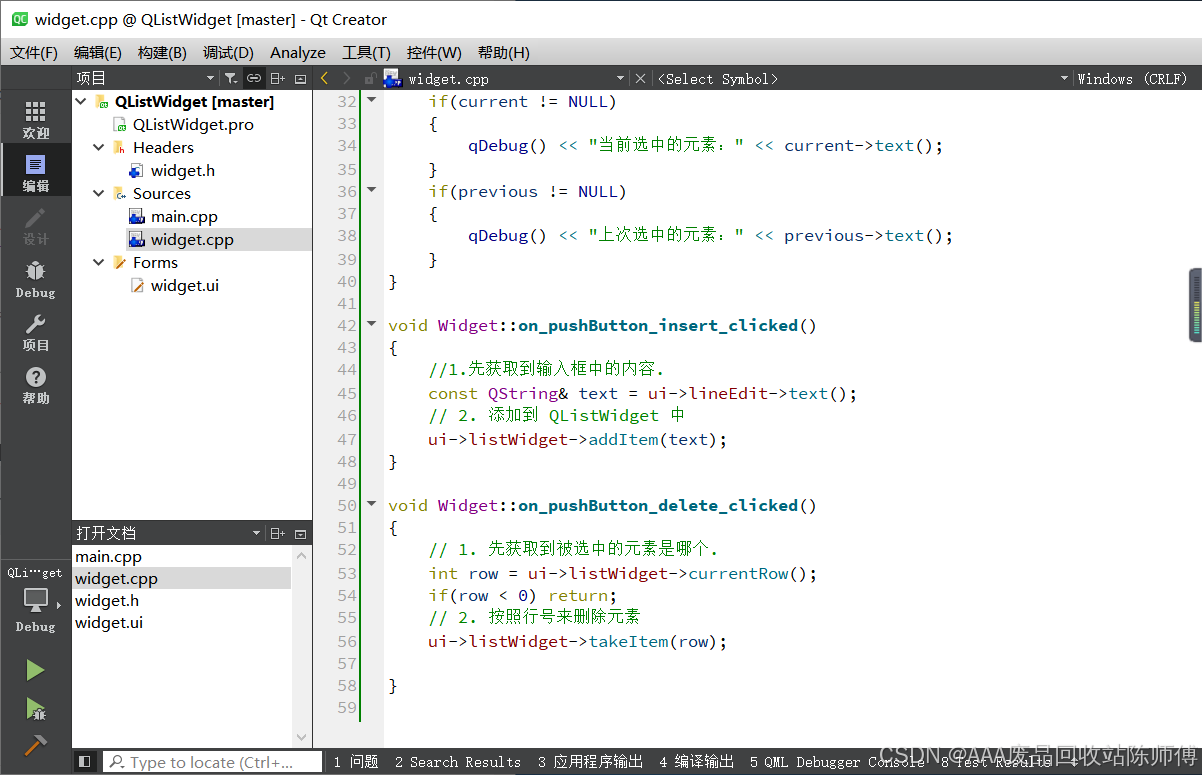Open the kit selector monitor icon

click(35, 601)
